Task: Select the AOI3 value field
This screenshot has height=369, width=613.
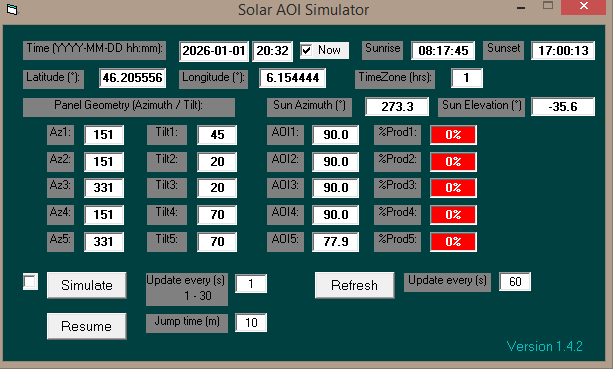Action: pyautogui.click(x=335, y=188)
